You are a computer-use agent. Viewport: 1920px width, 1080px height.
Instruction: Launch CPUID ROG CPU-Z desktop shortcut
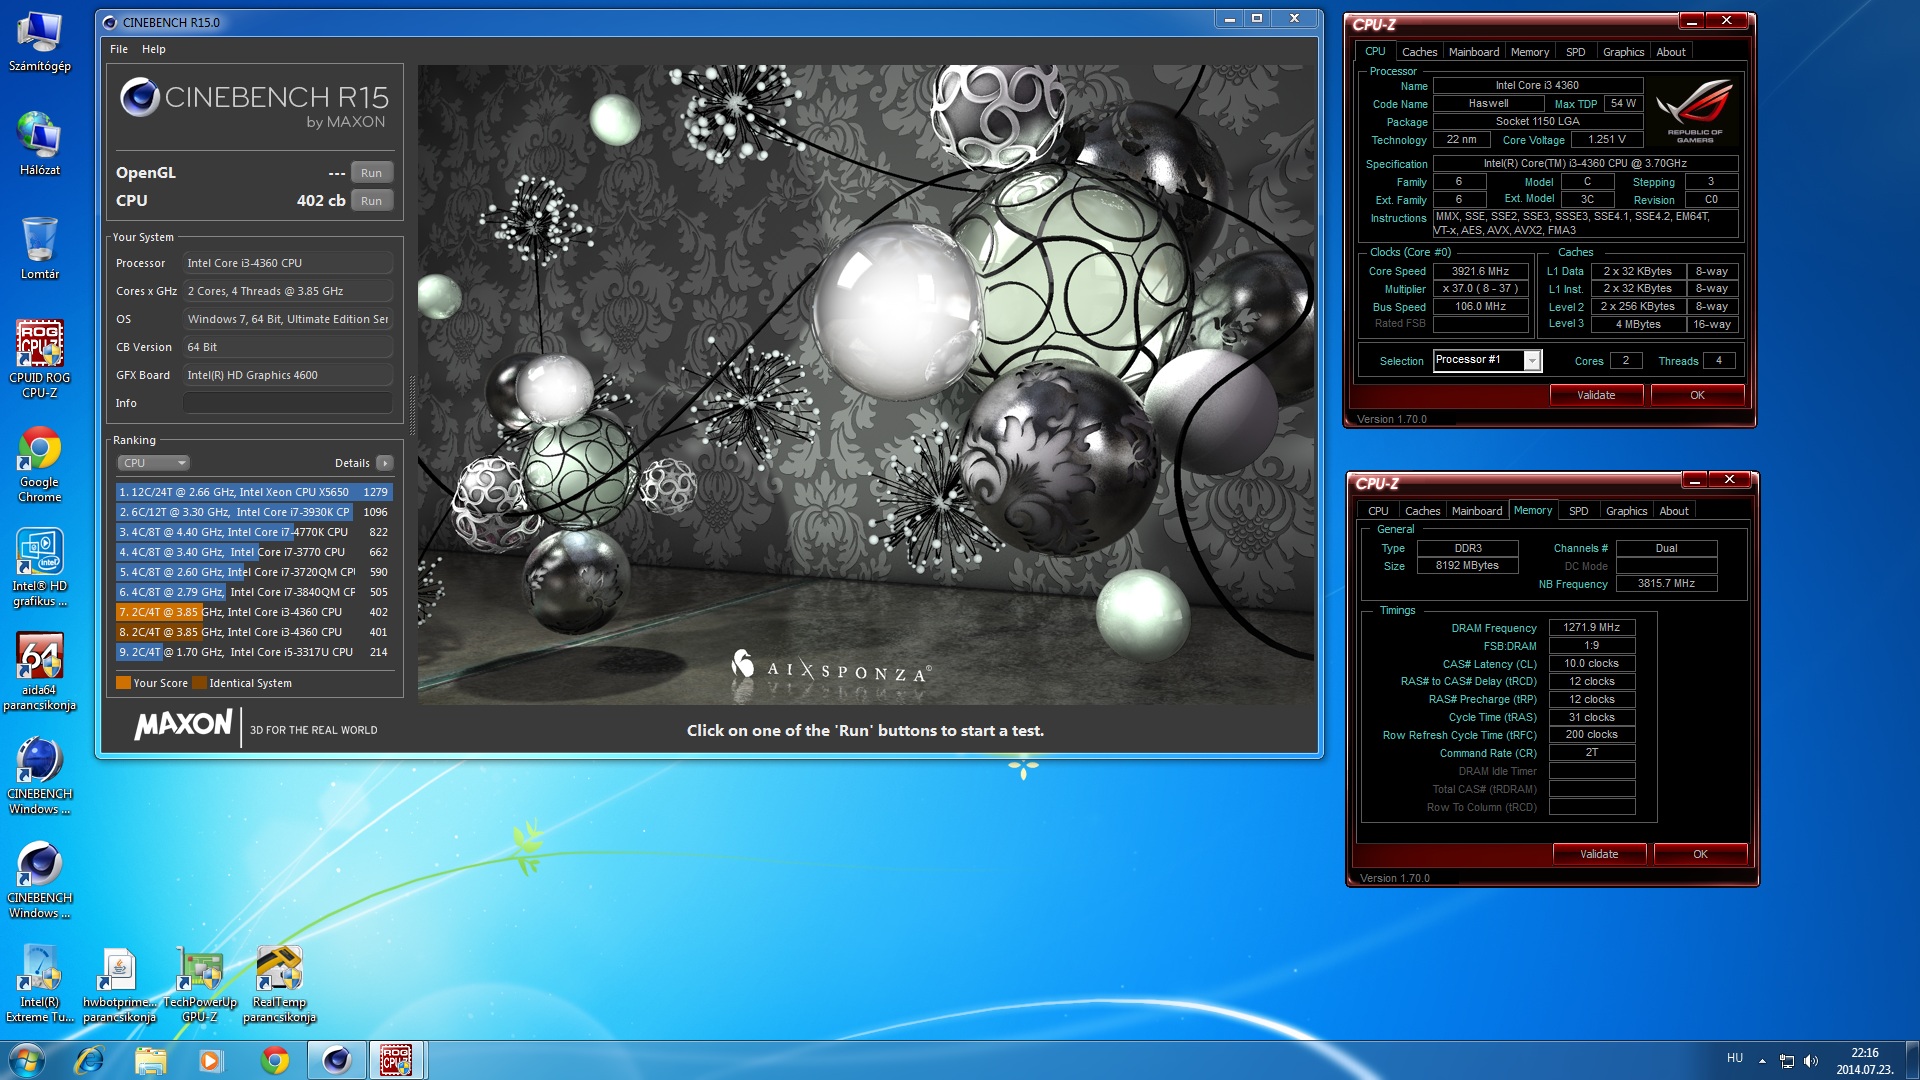point(39,358)
